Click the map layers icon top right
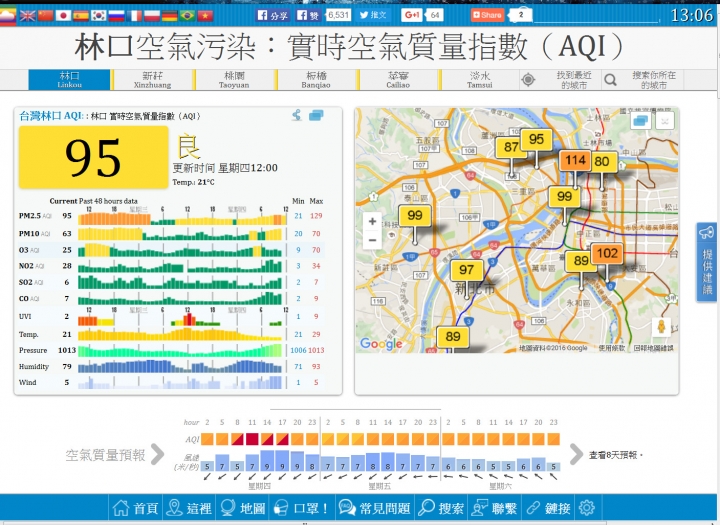 pyautogui.click(x=640, y=121)
